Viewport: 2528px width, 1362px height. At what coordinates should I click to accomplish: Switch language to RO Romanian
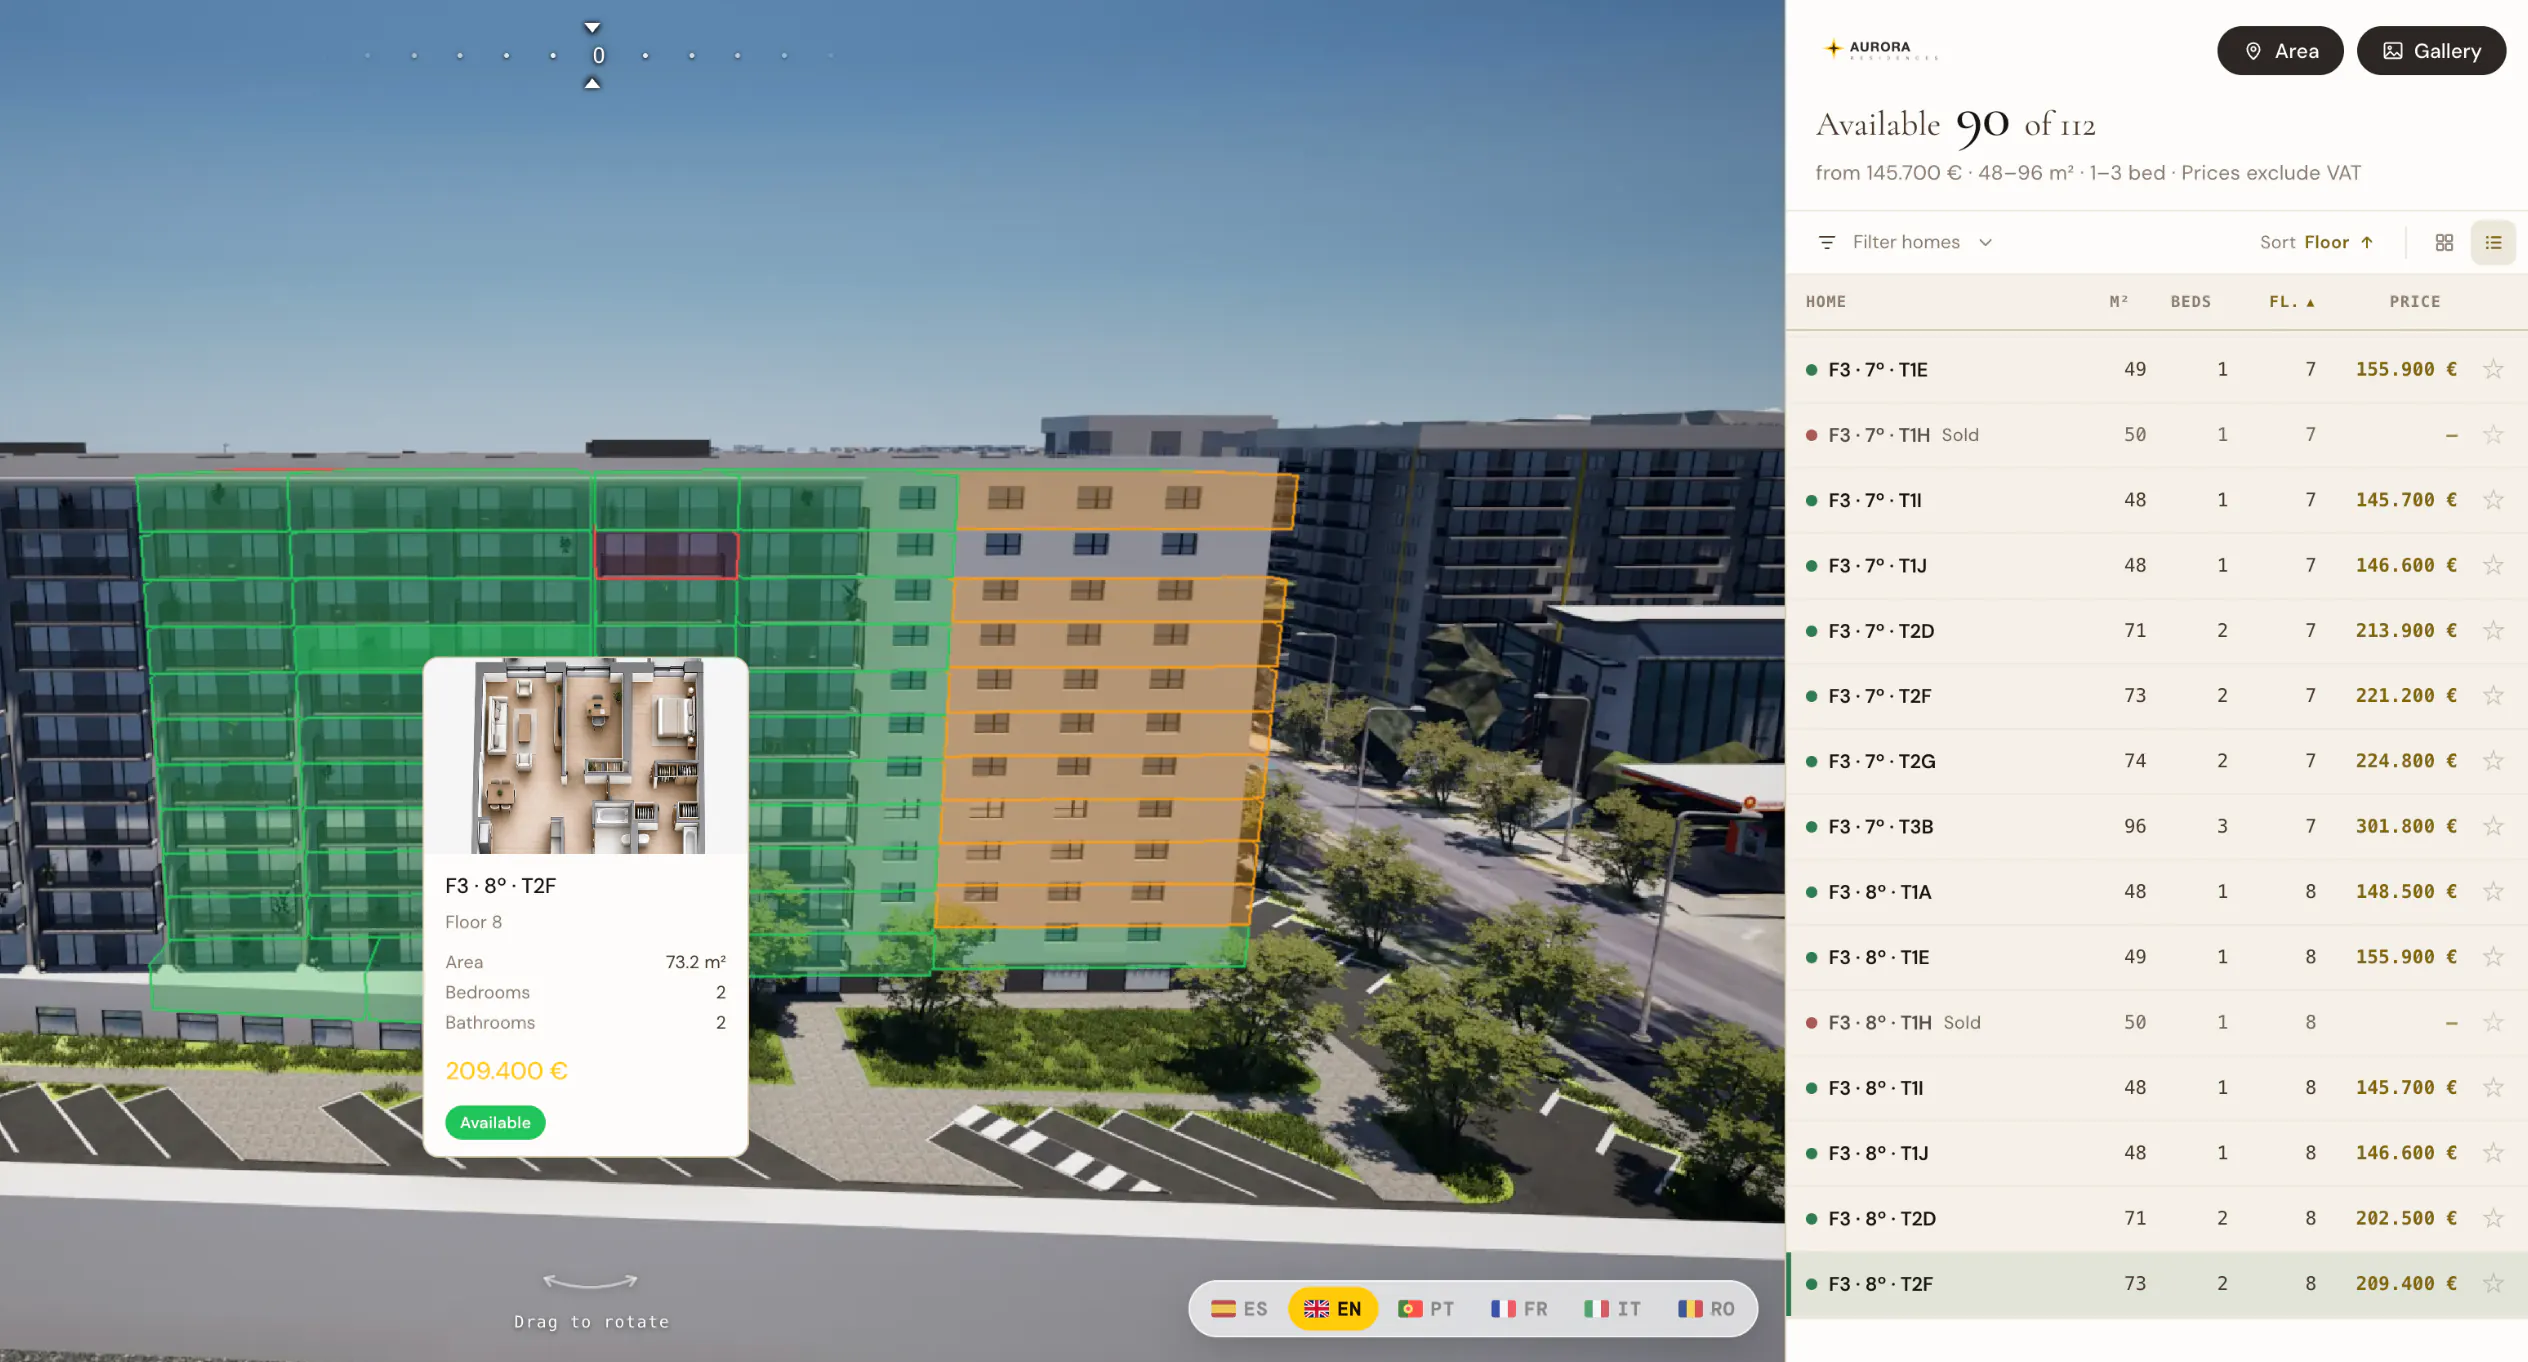coord(1706,1309)
